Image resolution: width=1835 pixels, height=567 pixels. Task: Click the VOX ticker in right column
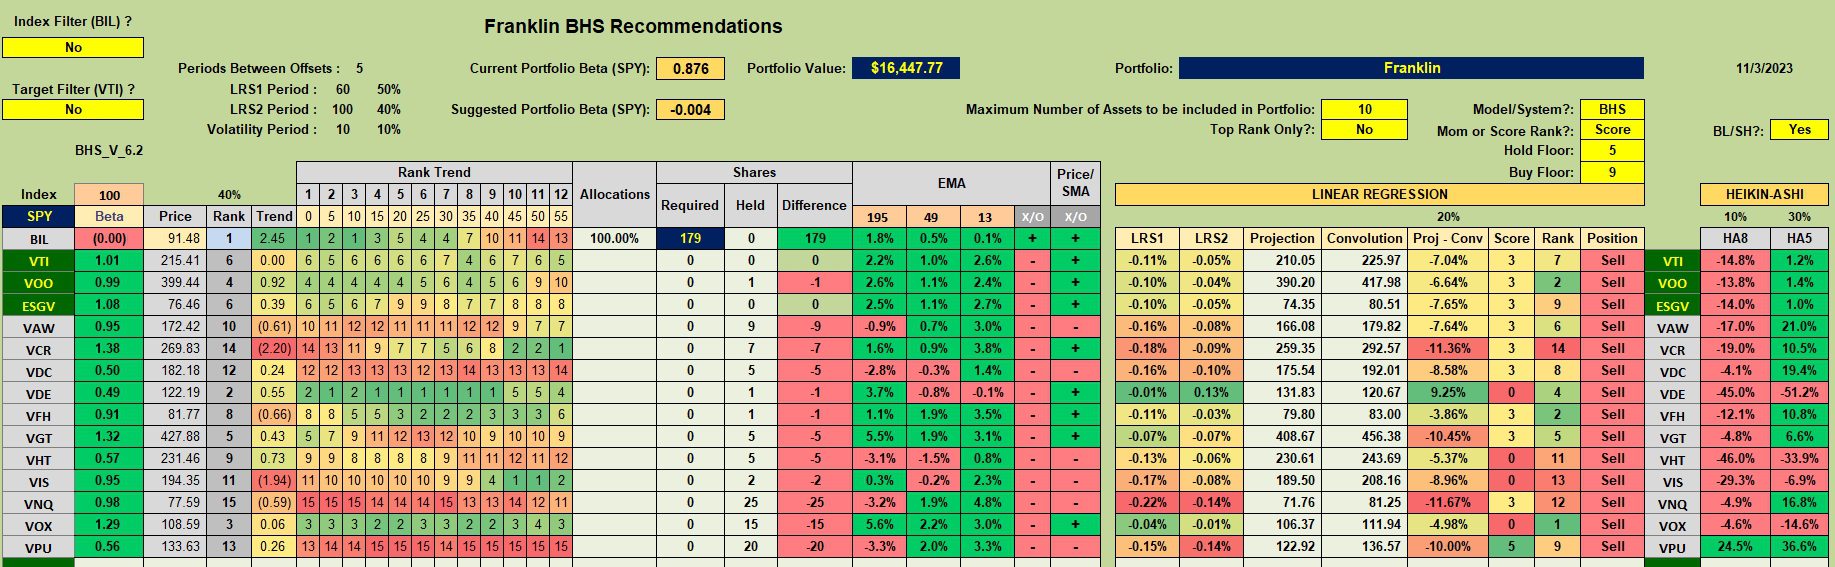[x=1672, y=526]
